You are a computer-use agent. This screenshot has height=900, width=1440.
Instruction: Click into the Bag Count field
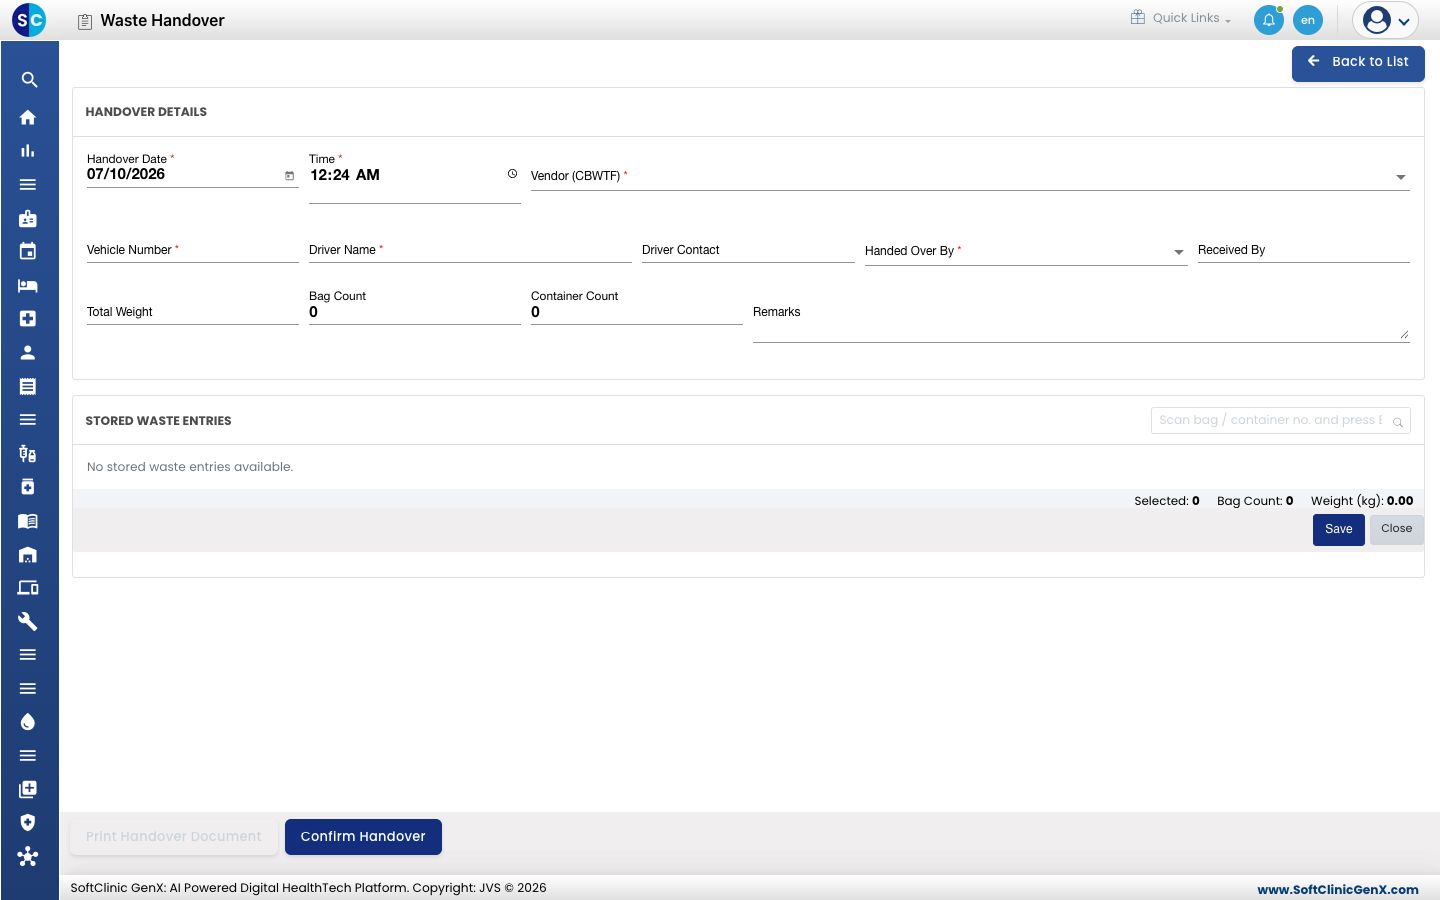click(x=415, y=312)
